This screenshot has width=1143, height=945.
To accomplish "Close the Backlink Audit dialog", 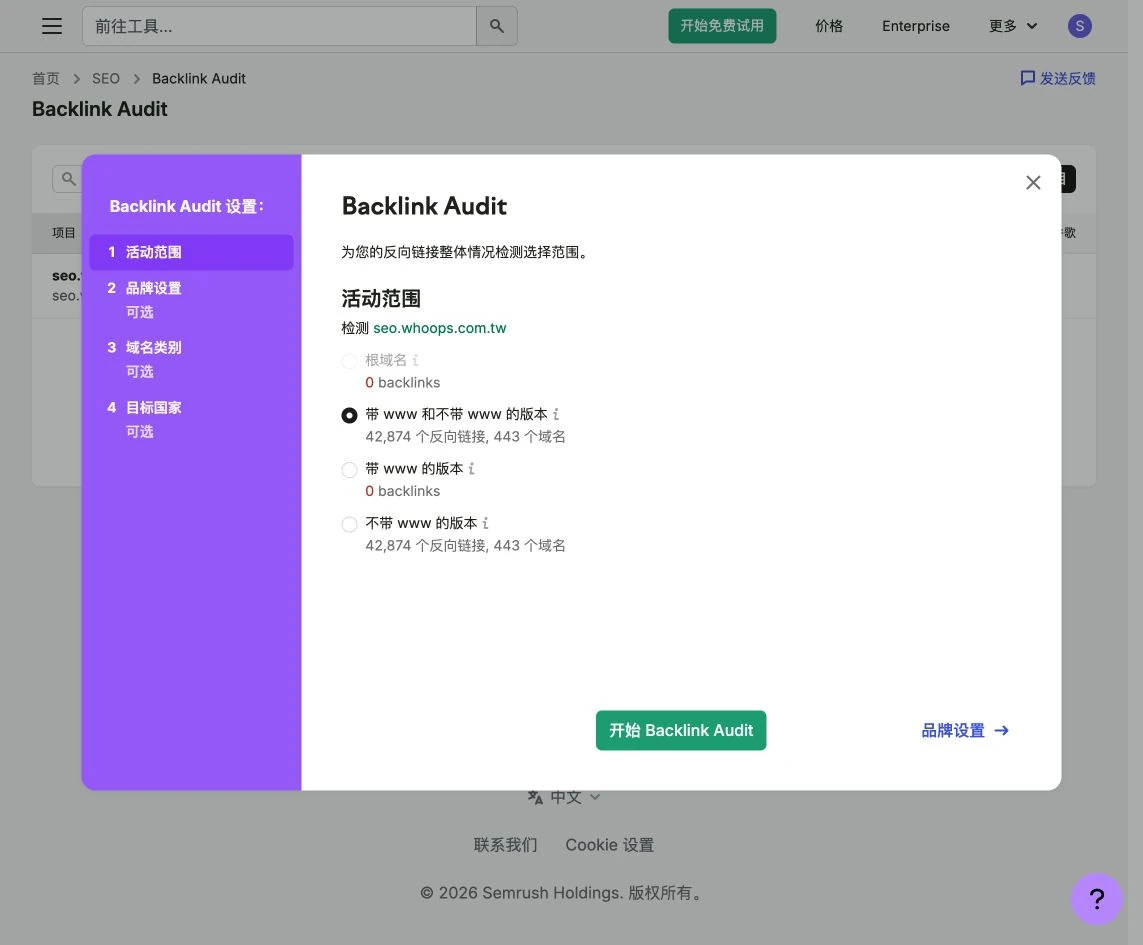I will (1033, 182).
